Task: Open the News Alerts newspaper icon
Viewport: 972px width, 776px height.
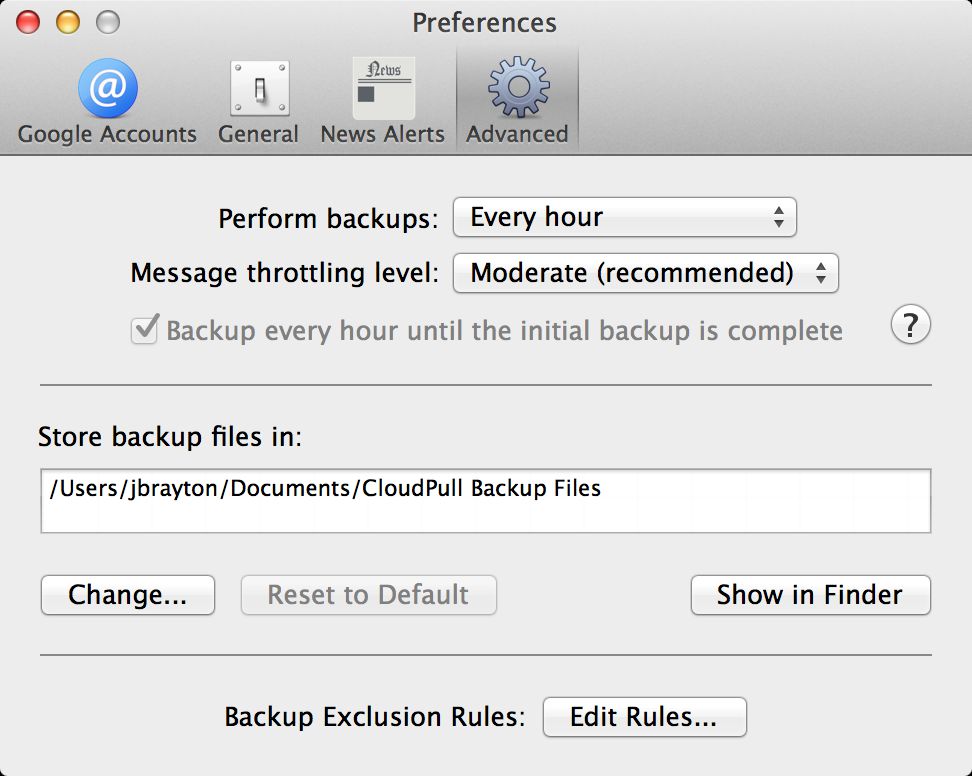Action: (x=384, y=88)
